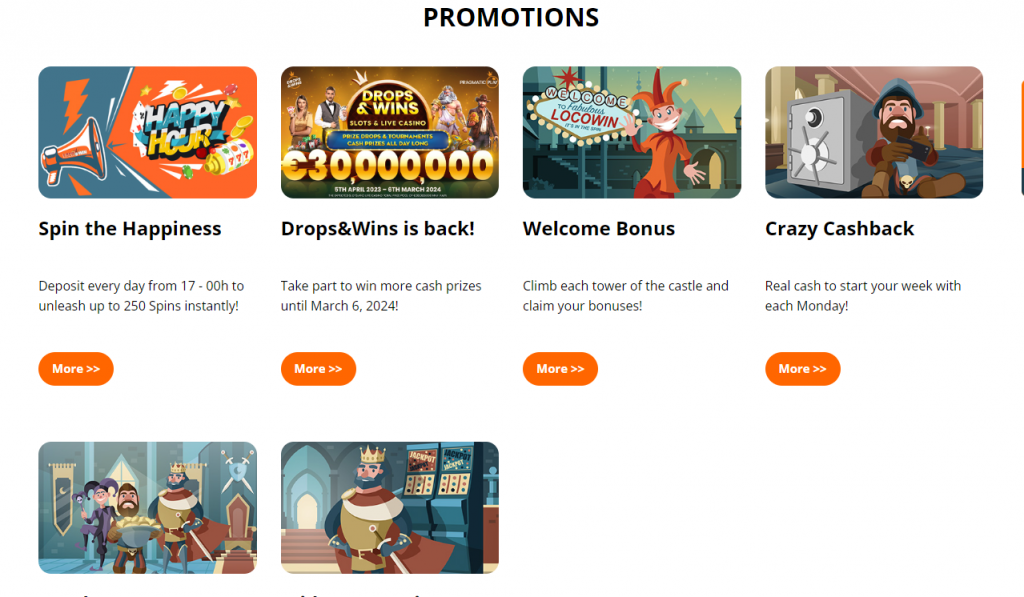Click More under Crazy Cashback
Image resolution: width=1024 pixels, height=597 pixels.
coord(803,369)
